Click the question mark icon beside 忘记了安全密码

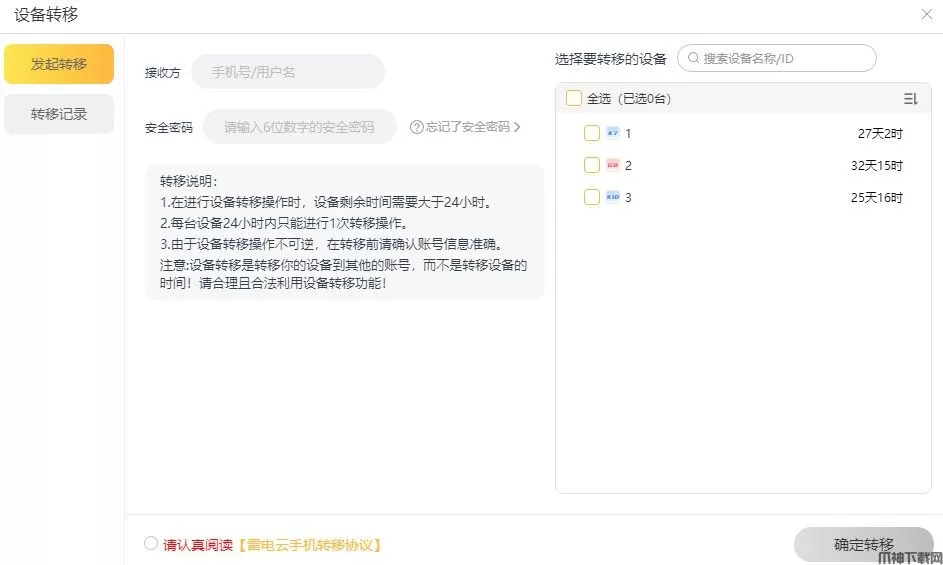tap(416, 127)
